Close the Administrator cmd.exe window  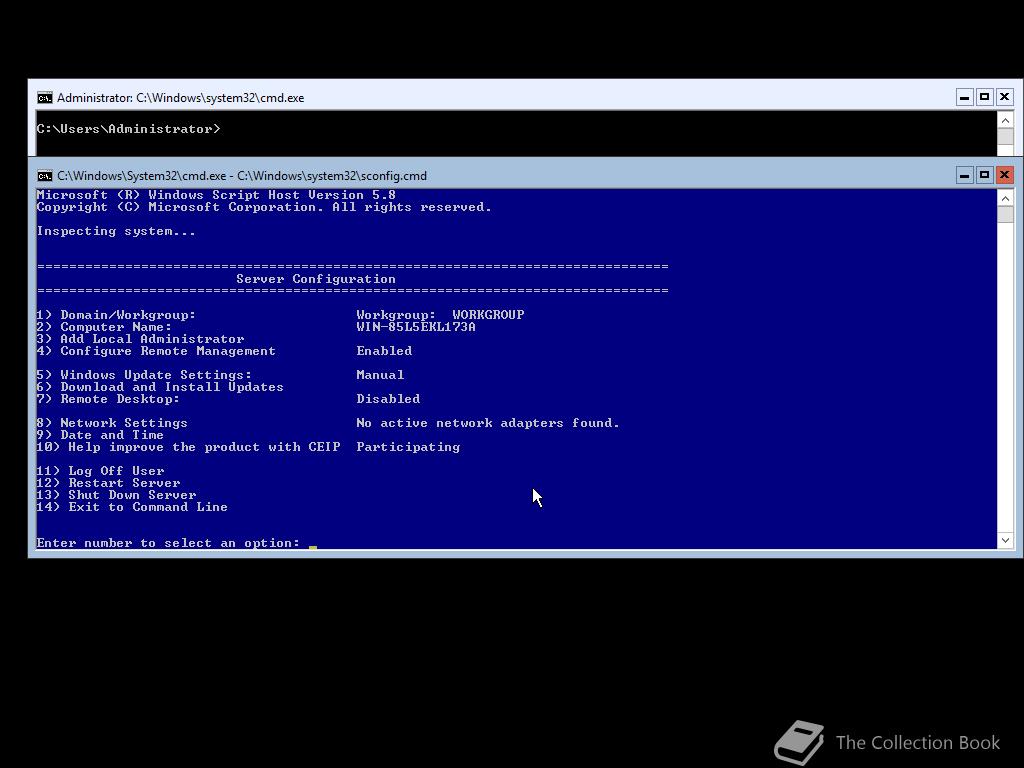[1004, 97]
